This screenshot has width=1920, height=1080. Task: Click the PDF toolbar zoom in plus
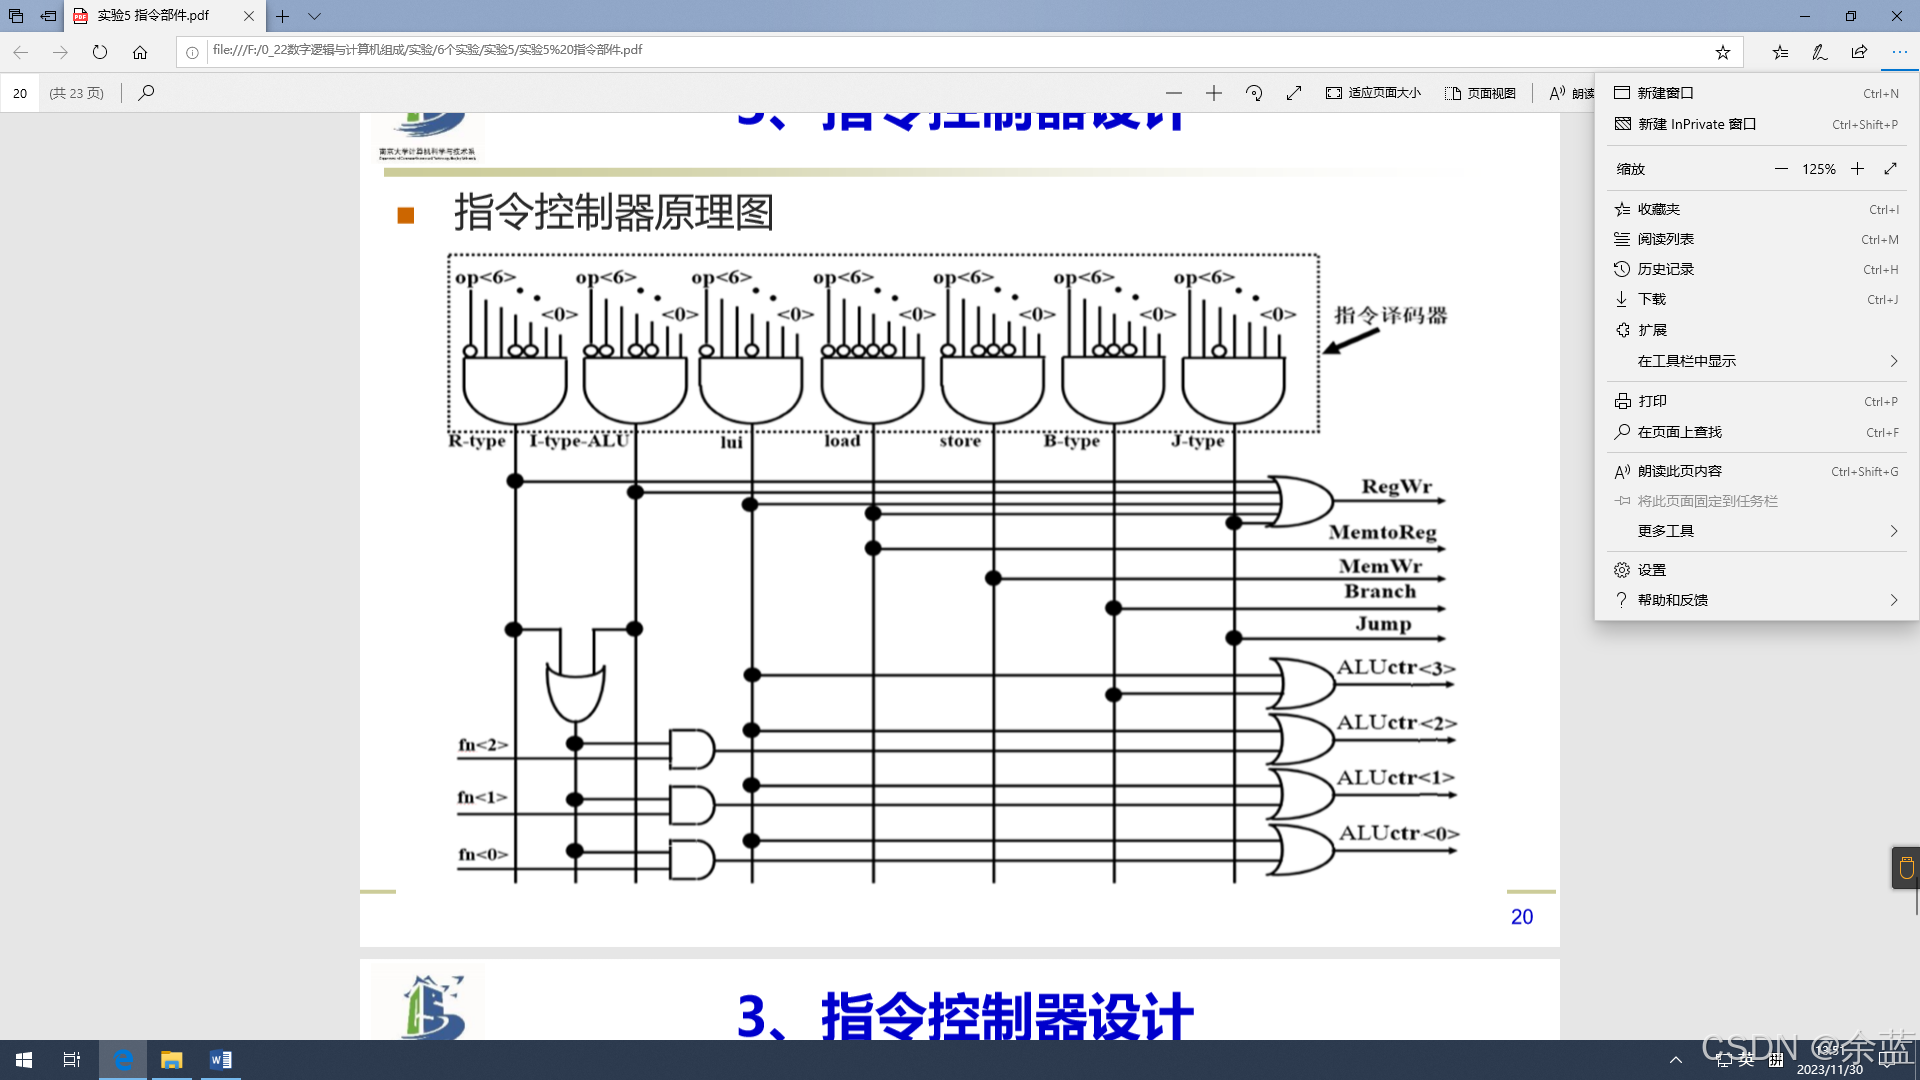click(x=1214, y=93)
